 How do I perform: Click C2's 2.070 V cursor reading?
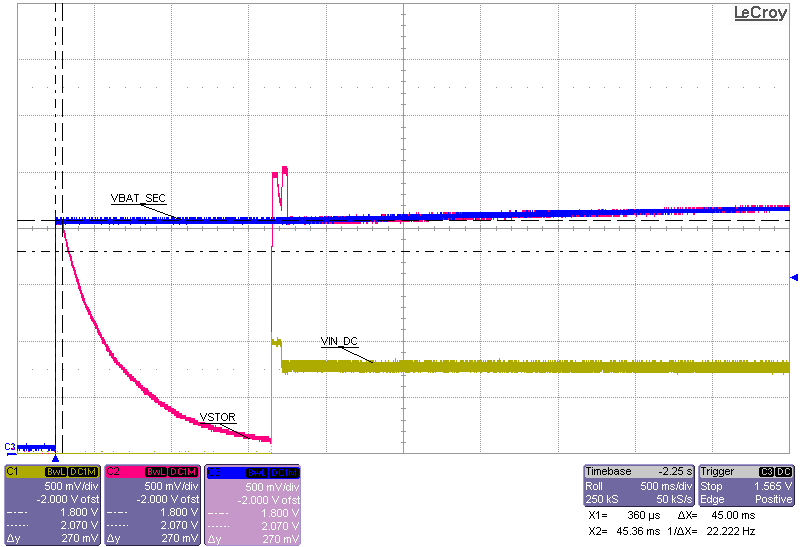pos(179,525)
